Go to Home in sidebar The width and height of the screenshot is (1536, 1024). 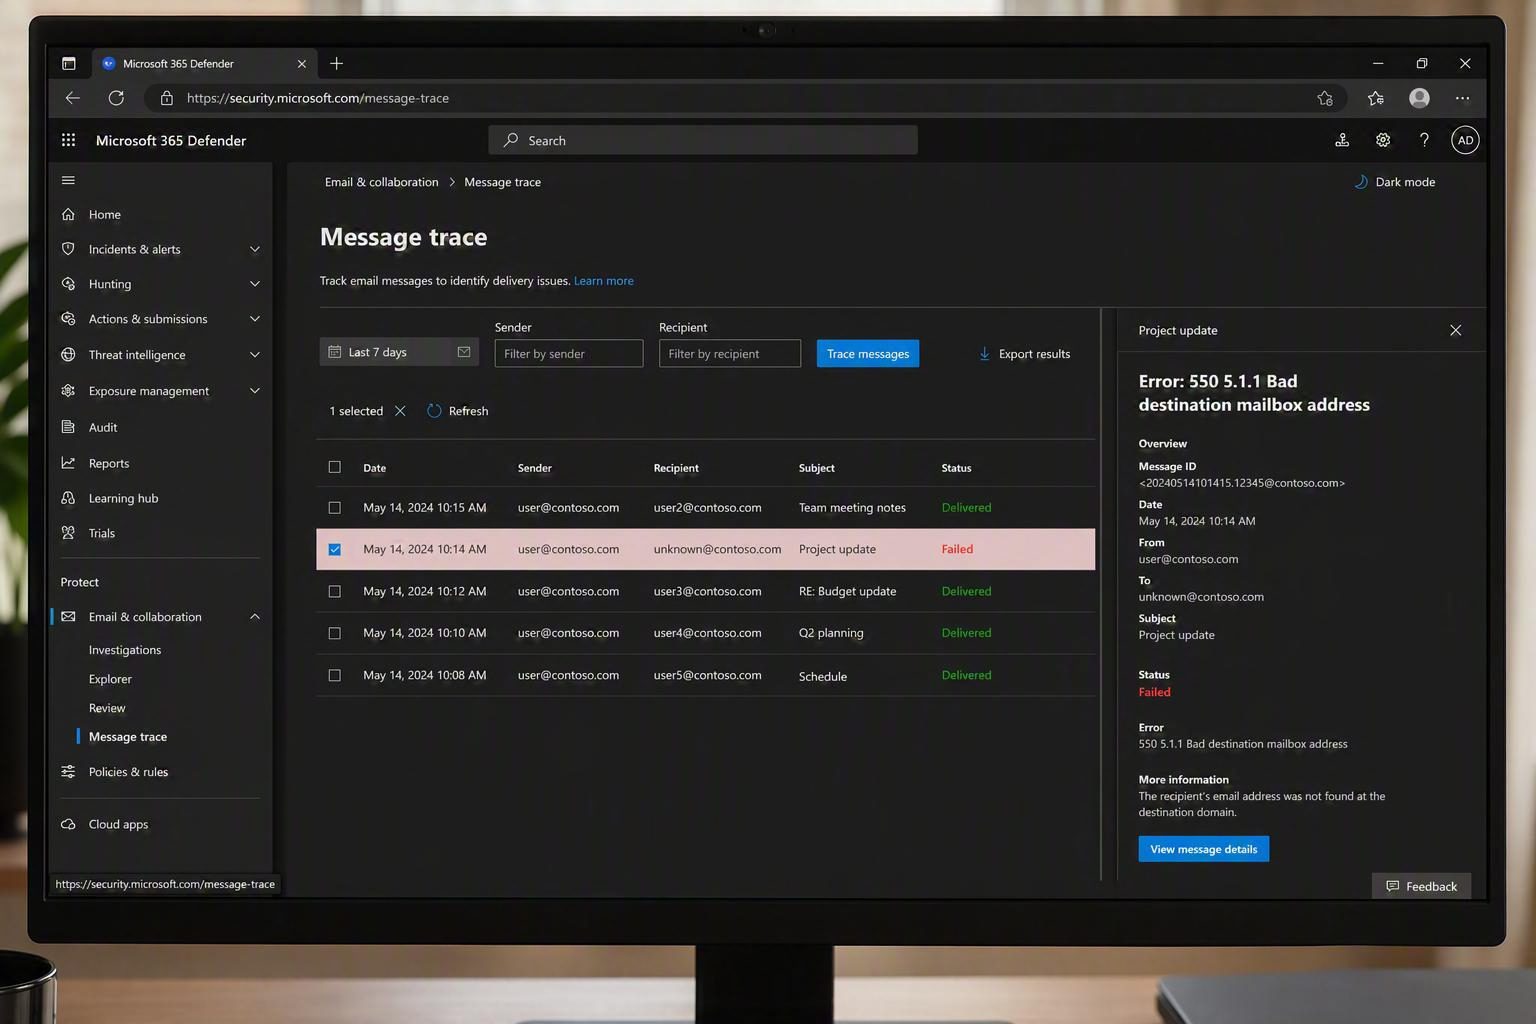coord(104,214)
